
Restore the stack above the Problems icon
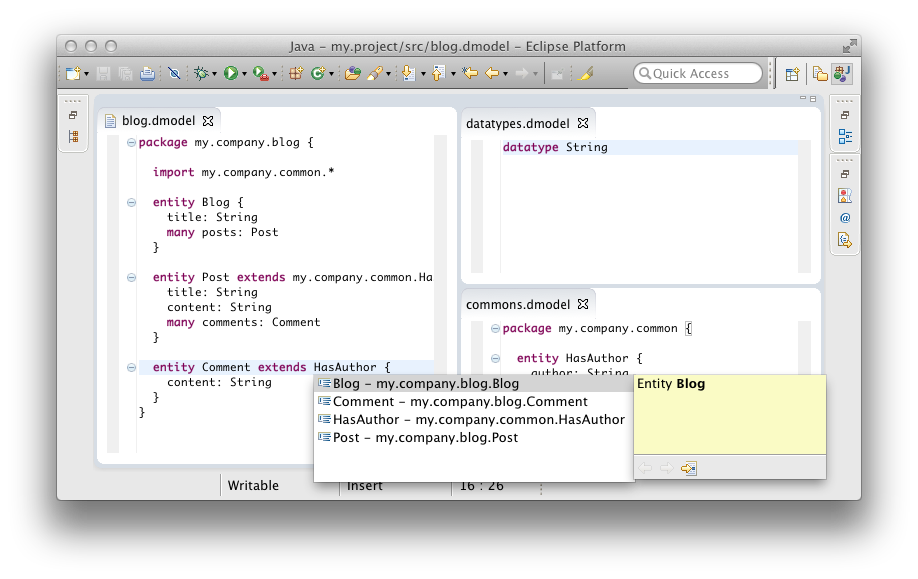845,174
